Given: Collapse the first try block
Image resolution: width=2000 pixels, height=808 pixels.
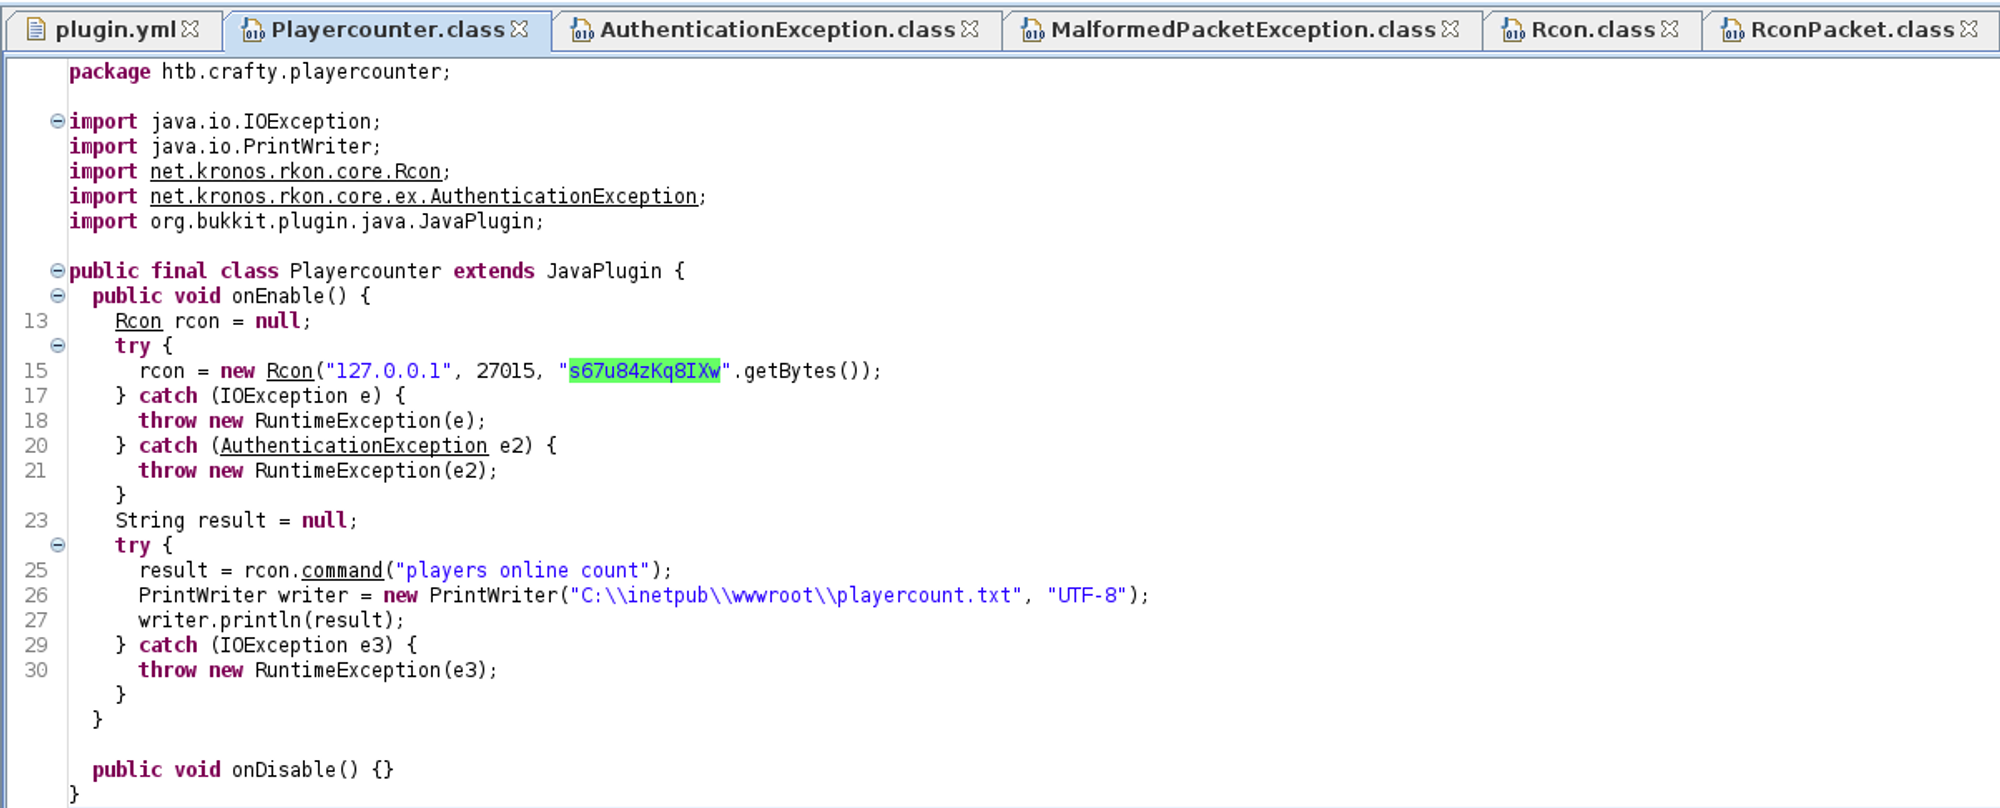Looking at the screenshot, I should coord(58,346).
